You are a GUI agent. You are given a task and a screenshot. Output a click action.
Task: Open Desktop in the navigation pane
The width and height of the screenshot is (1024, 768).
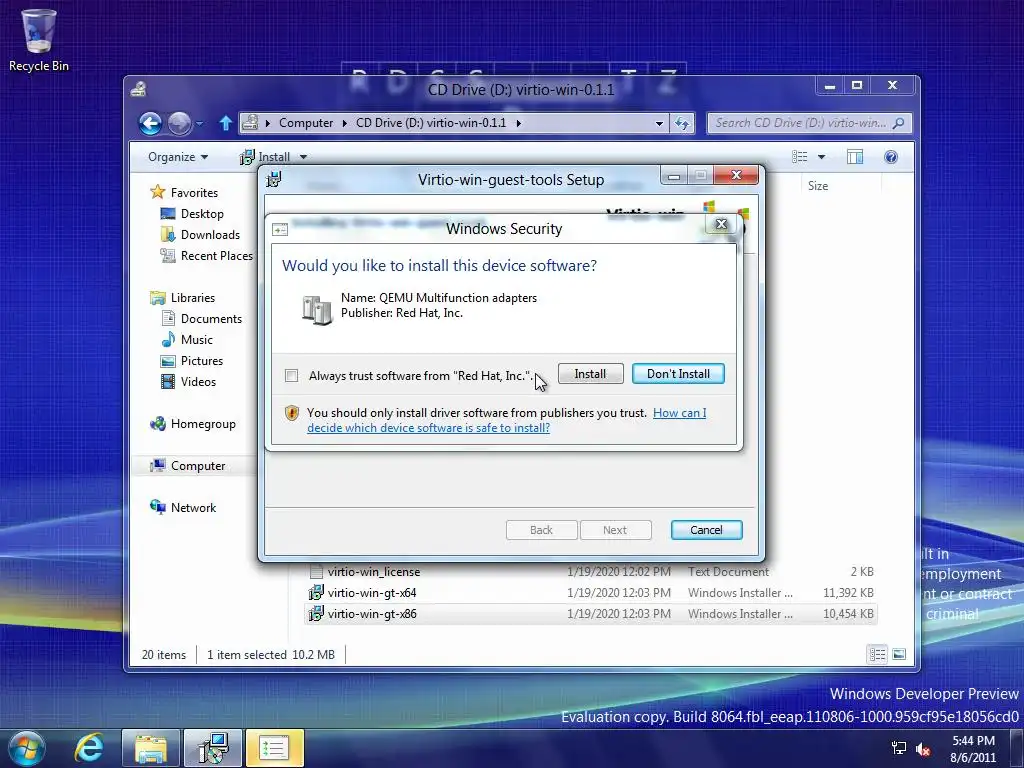pos(202,214)
